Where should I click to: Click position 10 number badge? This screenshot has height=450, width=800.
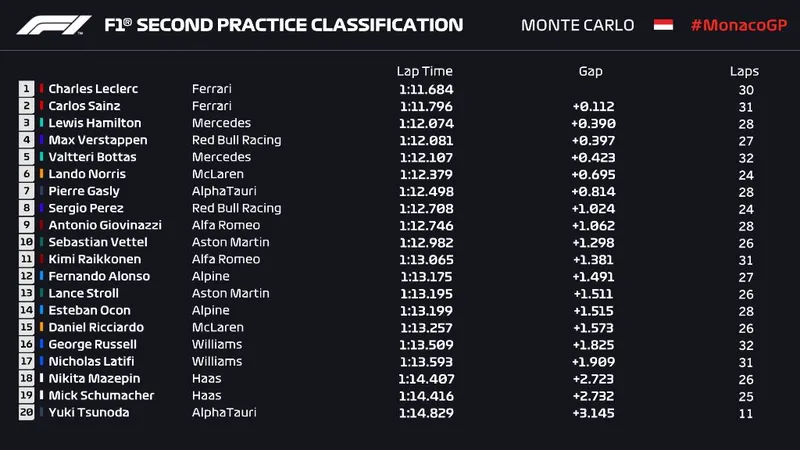coord(27,242)
